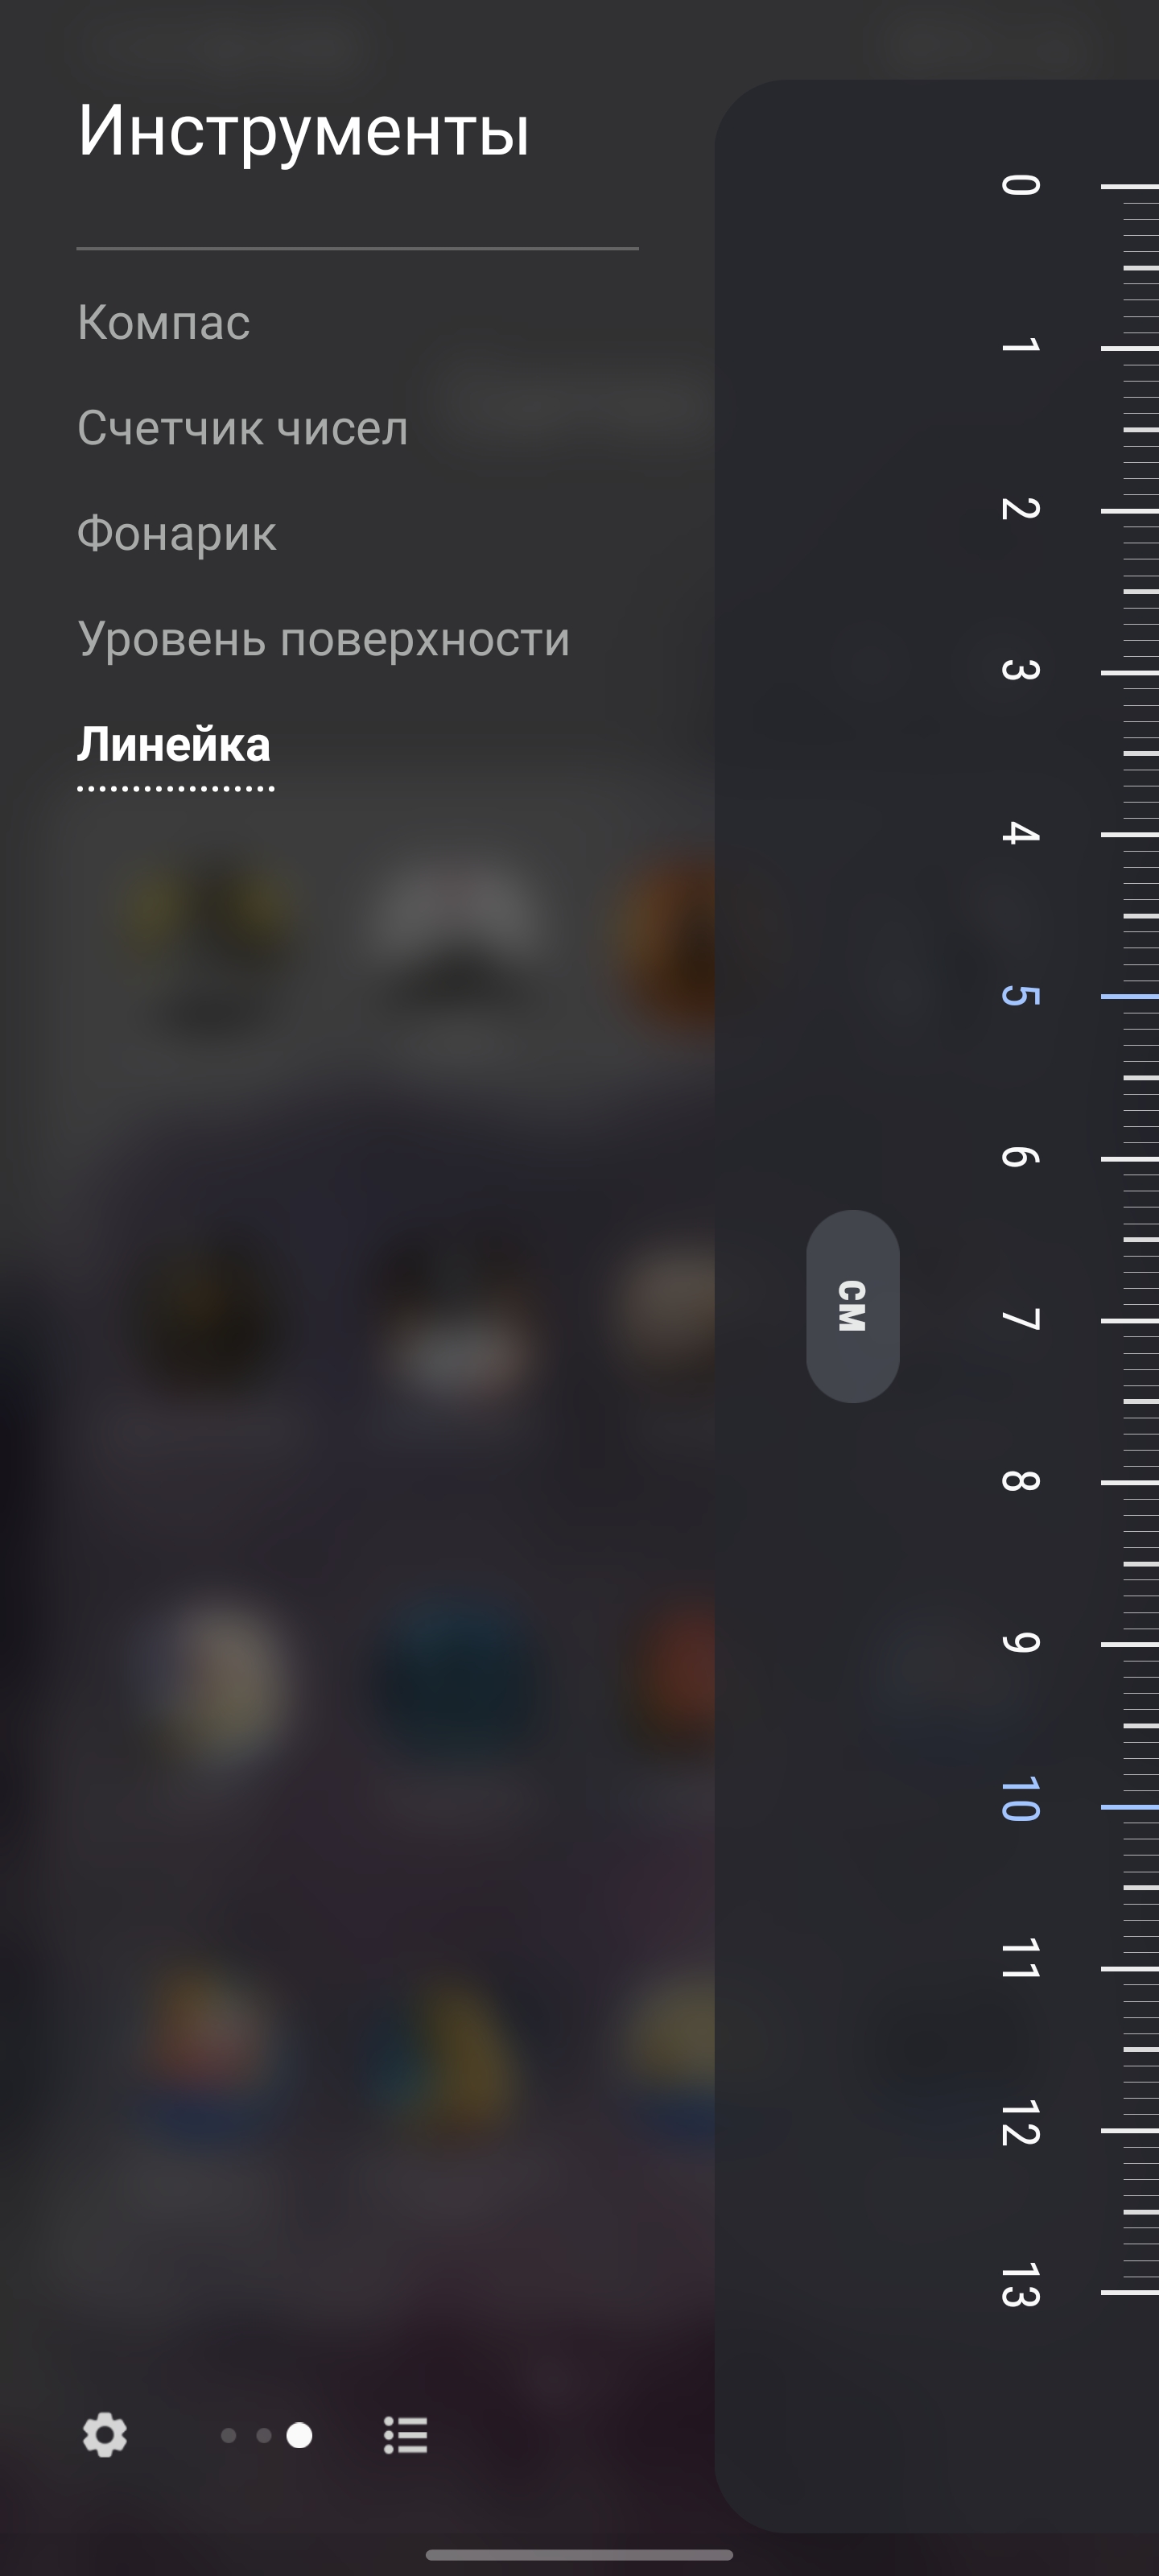Tap the second page indicator dot

(x=264, y=2435)
